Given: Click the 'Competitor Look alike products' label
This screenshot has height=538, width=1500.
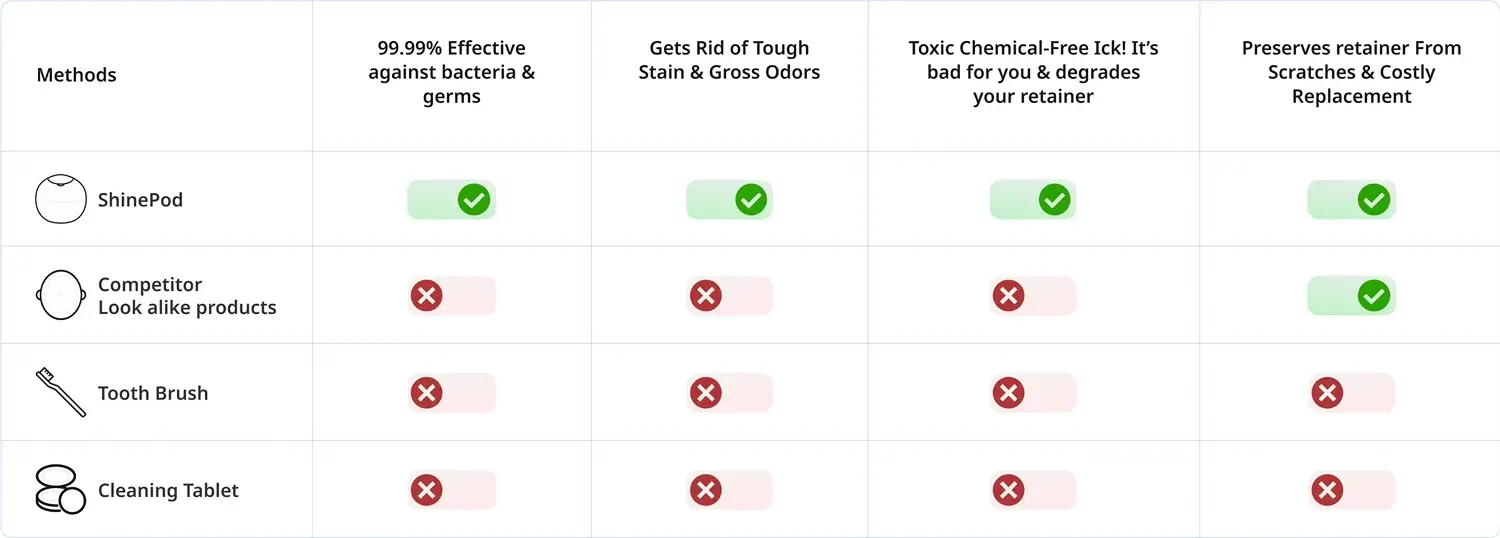Looking at the screenshot, I should [187, 296].
